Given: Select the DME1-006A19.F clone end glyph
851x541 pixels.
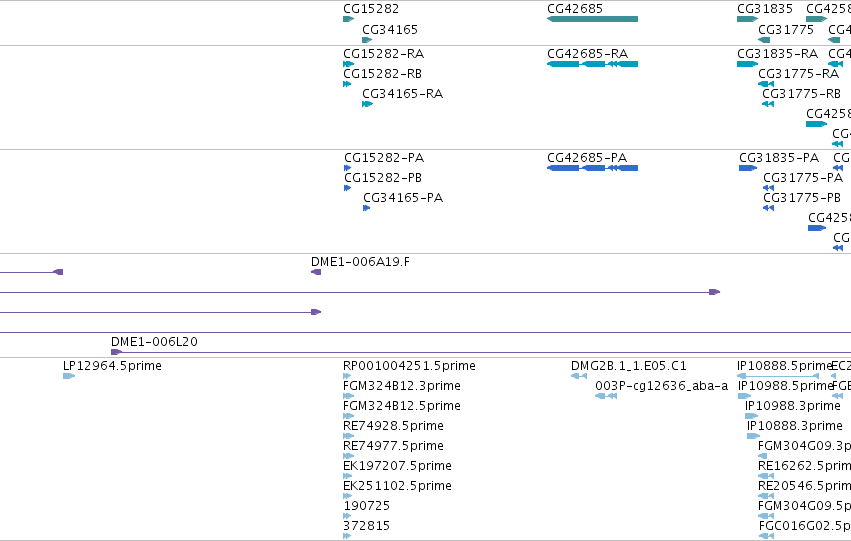Looking at the screenshot, I should (316, 272).
